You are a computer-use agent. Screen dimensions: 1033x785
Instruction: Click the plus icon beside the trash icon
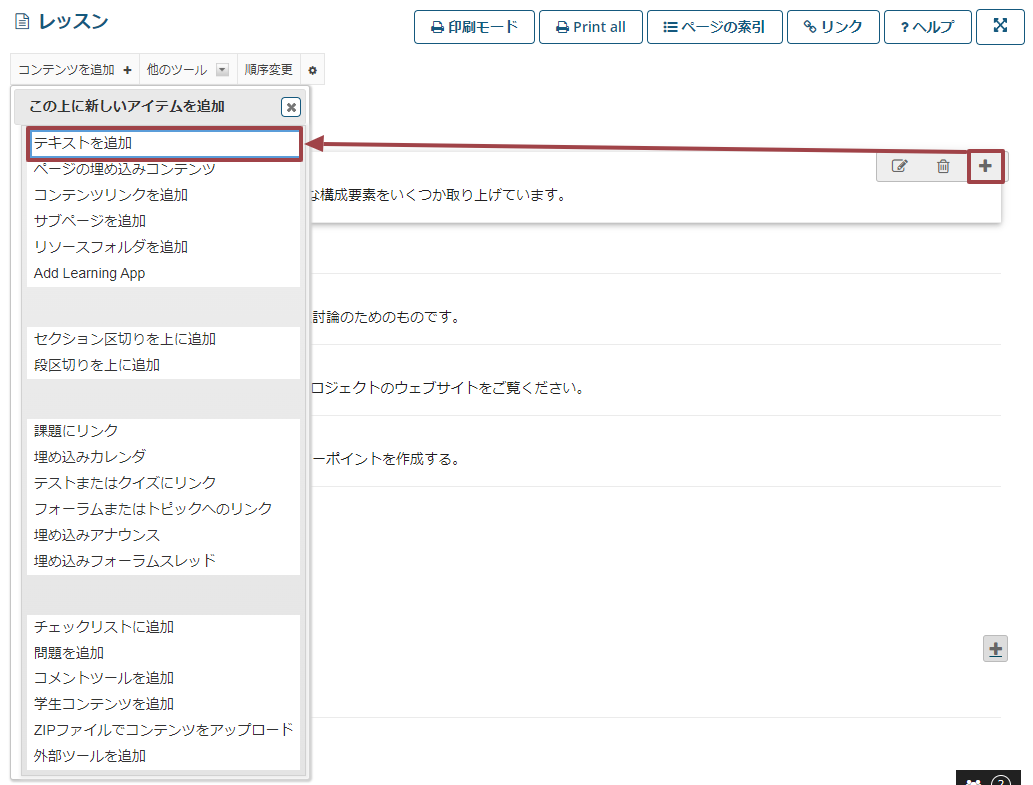tap(985, 166)
